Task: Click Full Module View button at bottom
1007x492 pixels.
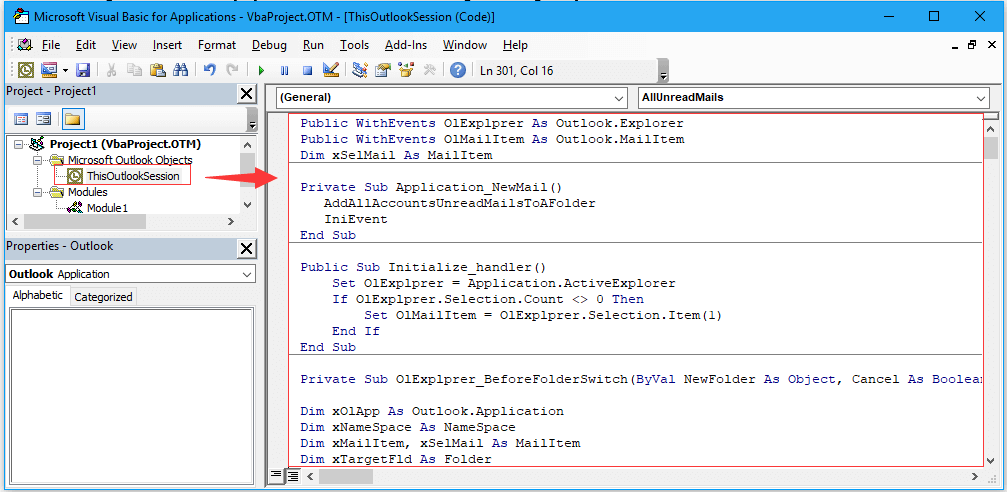Action: pyautogui.click(x=293, y=476)
